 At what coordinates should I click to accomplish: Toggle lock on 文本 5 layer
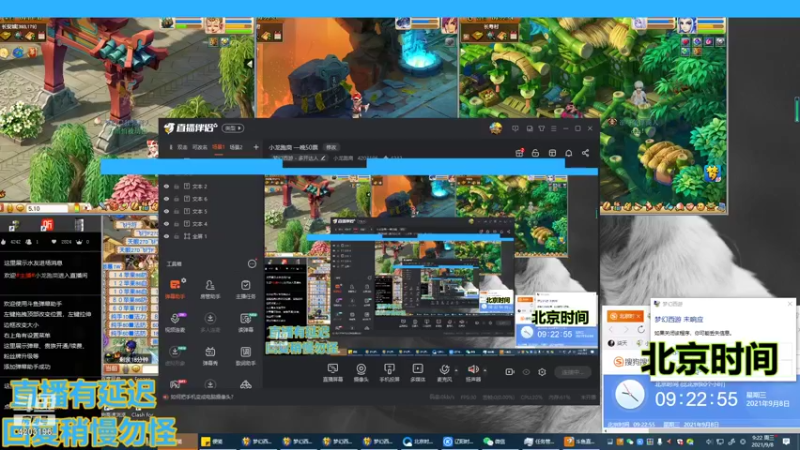coord(177,211)
